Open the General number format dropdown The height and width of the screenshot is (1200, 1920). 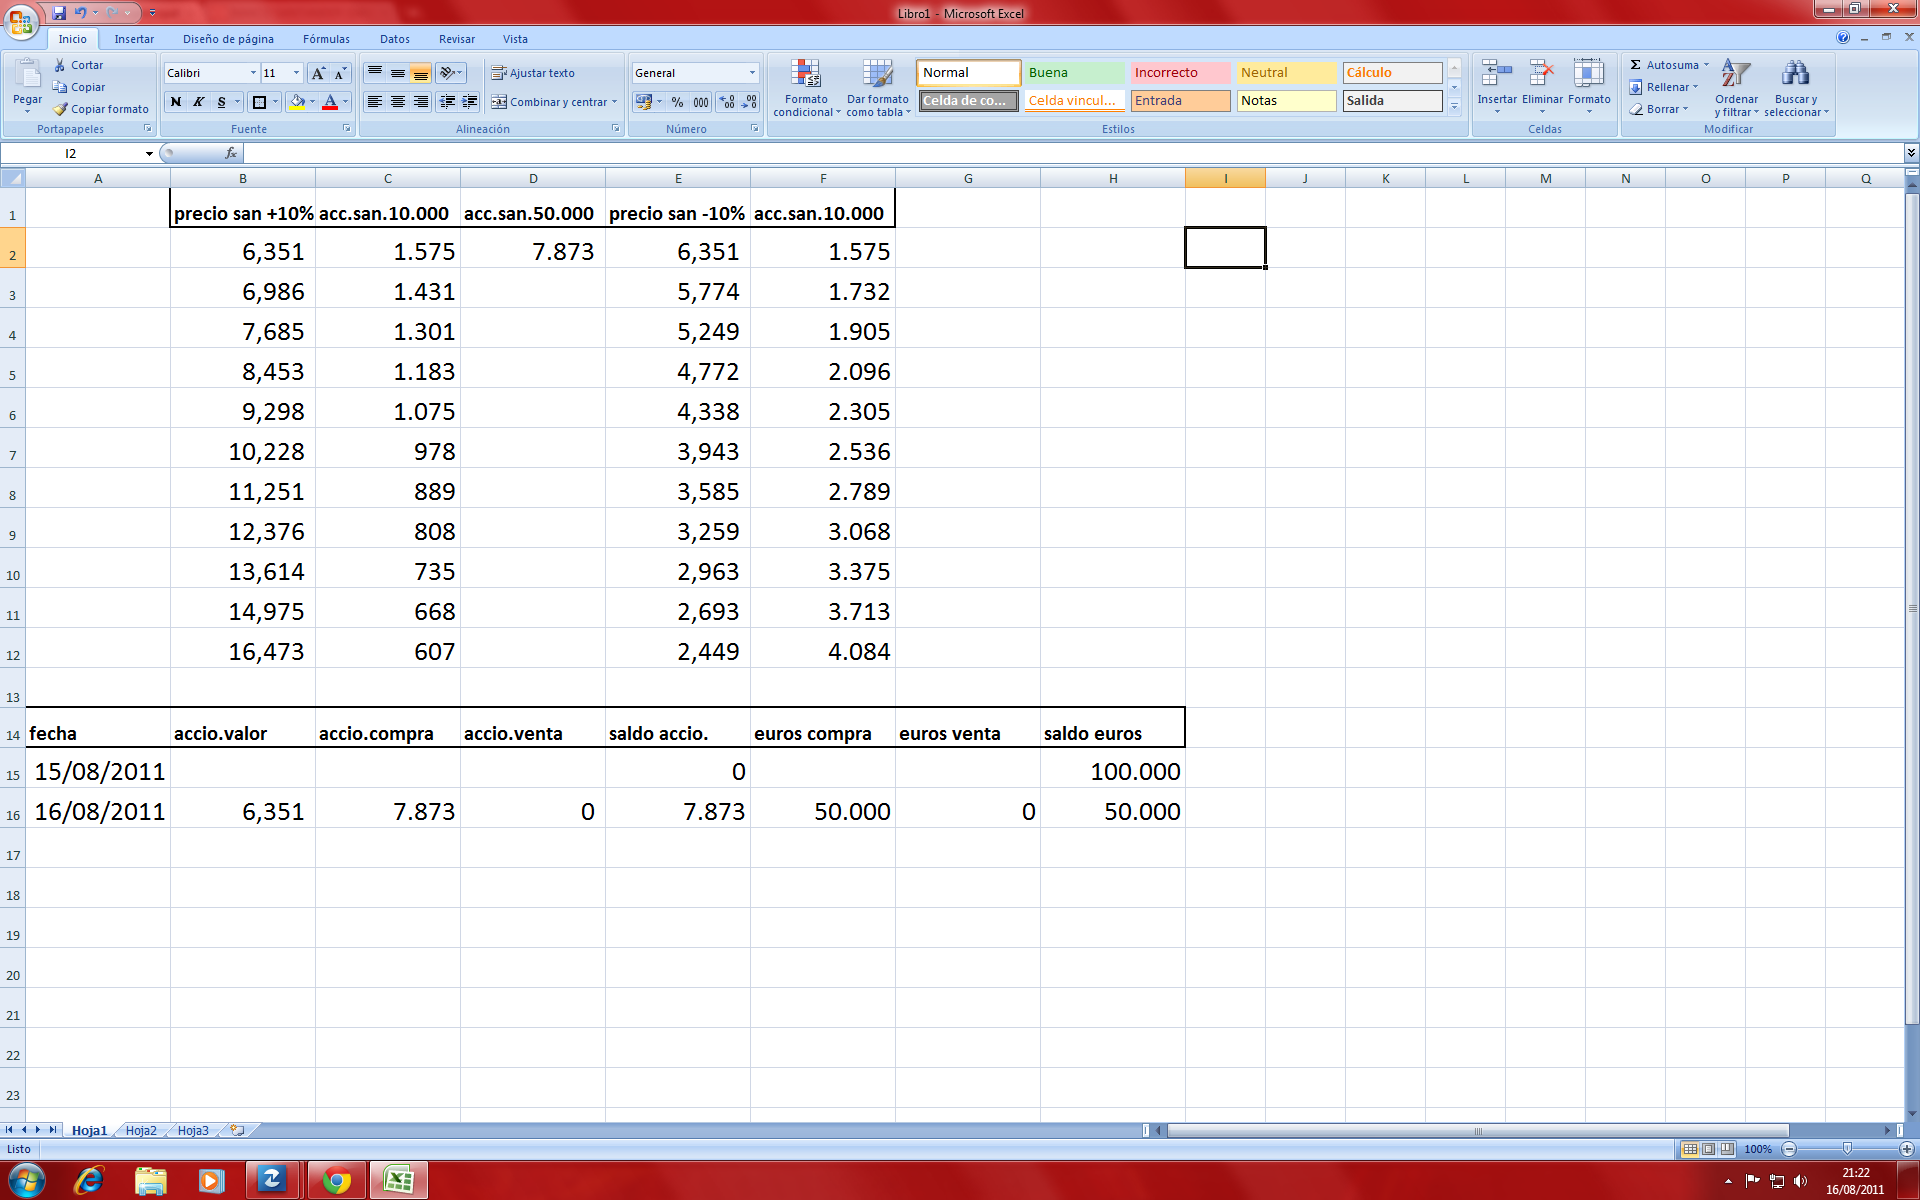pos(752,73)
